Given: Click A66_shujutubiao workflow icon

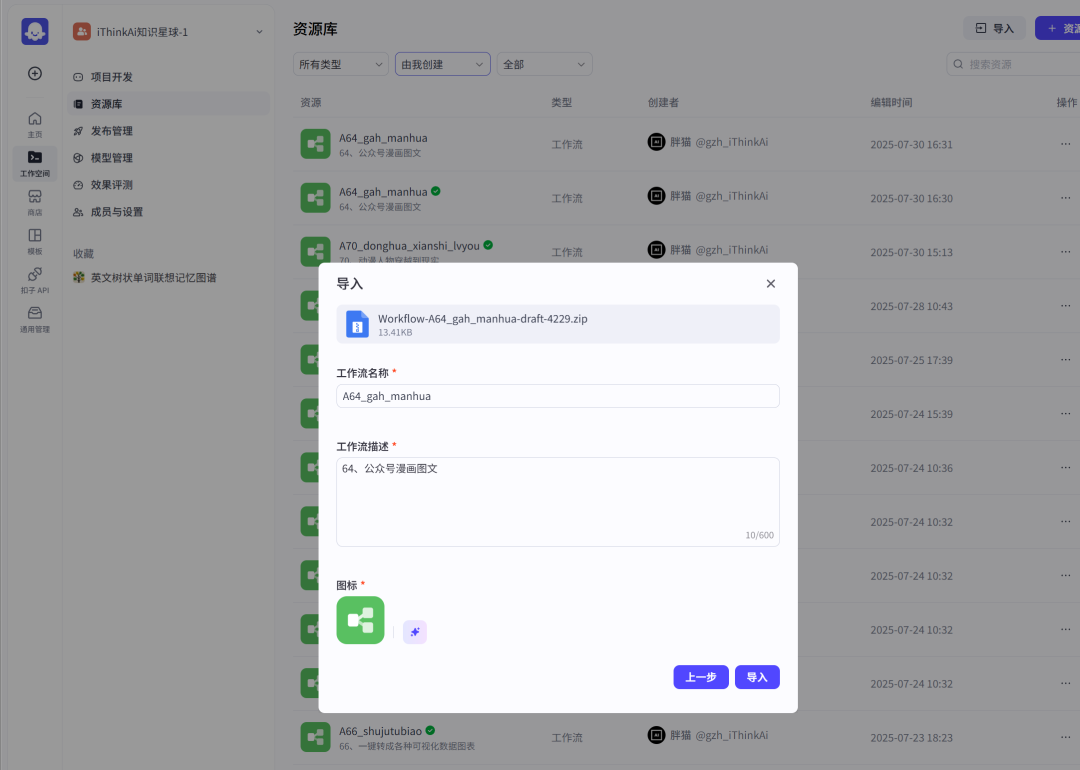Looking at the screenshot, I should [315, 737].
